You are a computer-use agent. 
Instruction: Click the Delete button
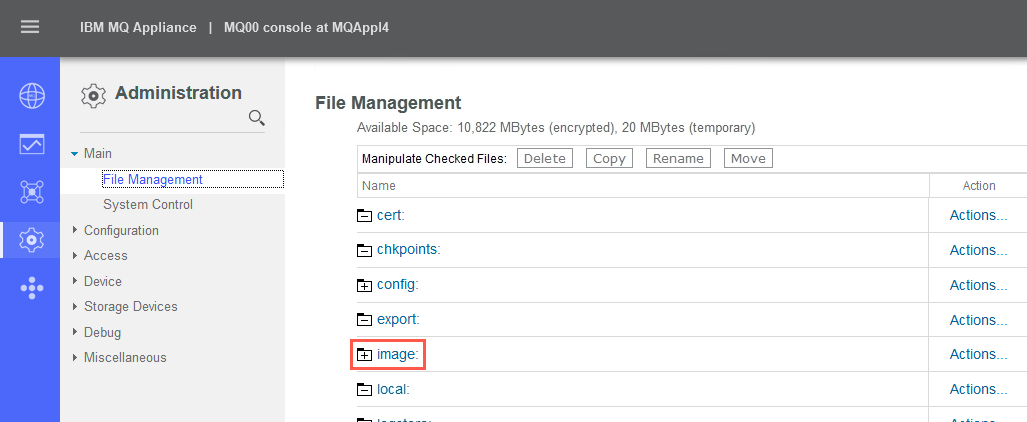(545, 158)
